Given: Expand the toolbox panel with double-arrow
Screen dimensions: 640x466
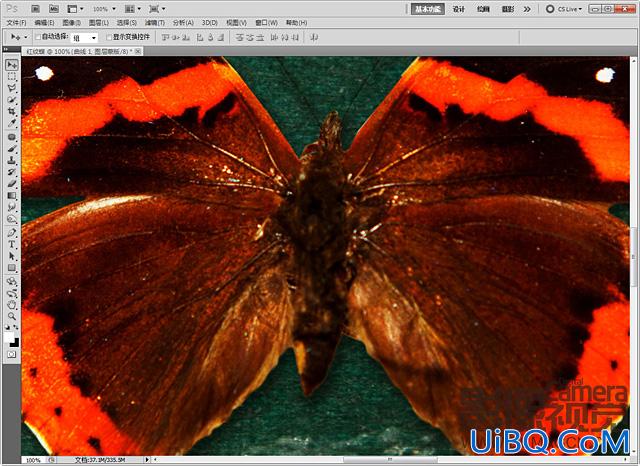Looking at the screenshot, I should [6, 49].
